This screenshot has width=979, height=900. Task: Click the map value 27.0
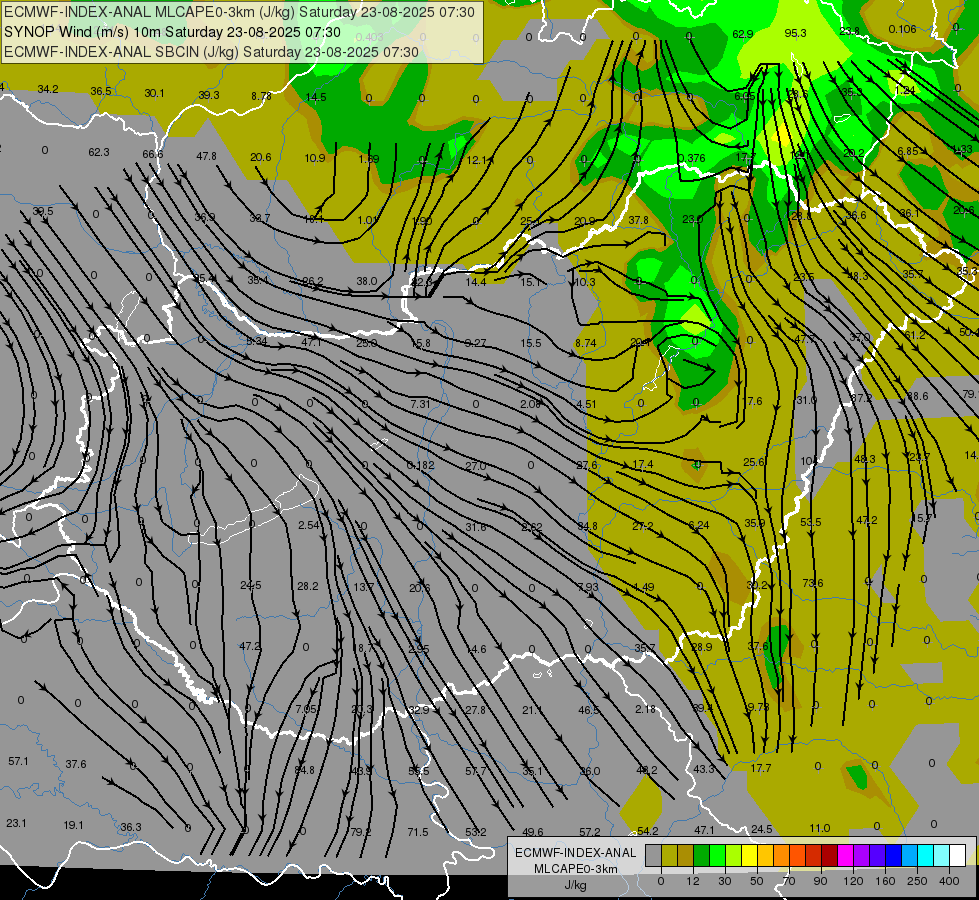(475, 466)
